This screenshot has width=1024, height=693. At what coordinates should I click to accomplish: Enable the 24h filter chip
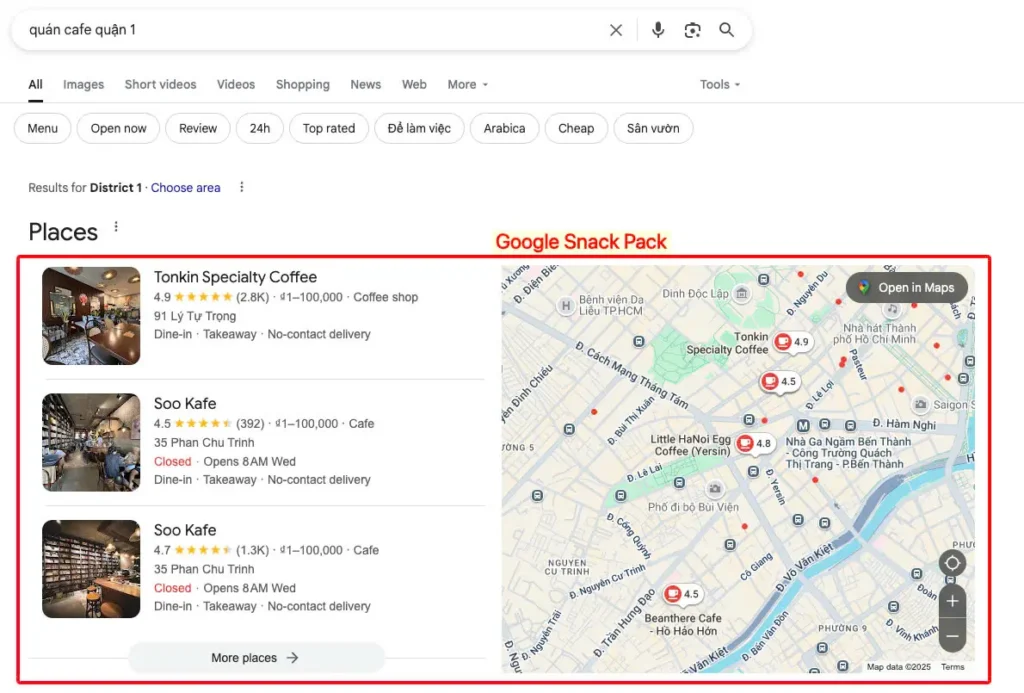(x=259, y=128)
